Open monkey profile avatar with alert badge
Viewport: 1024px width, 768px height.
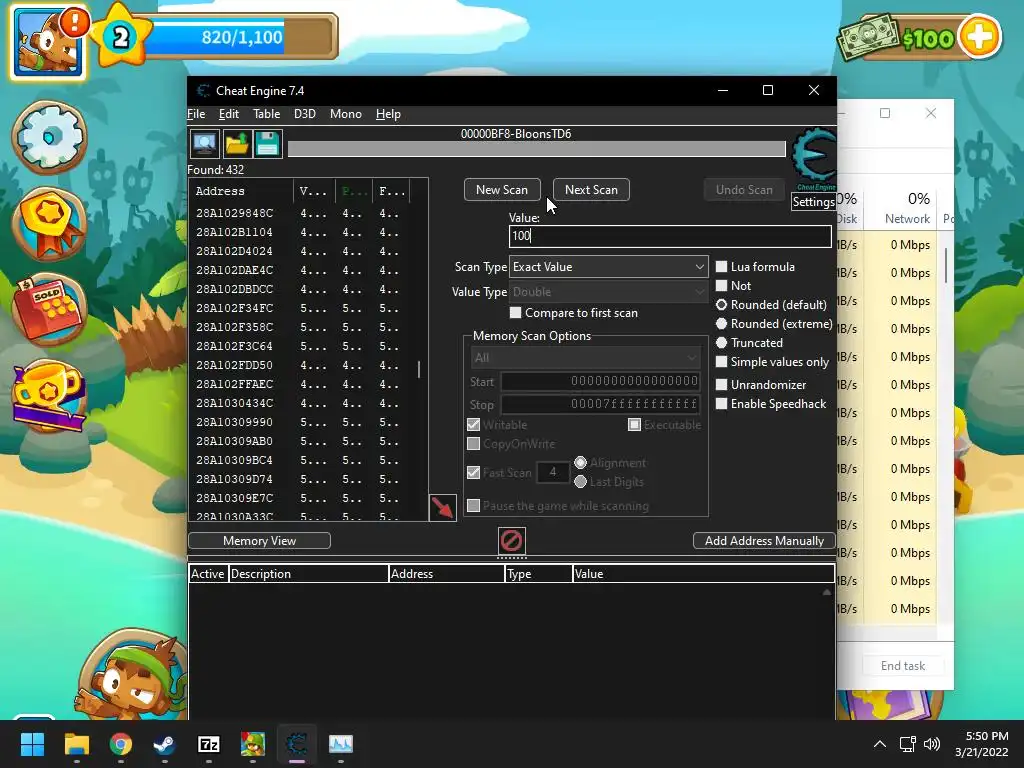point(49,44)
